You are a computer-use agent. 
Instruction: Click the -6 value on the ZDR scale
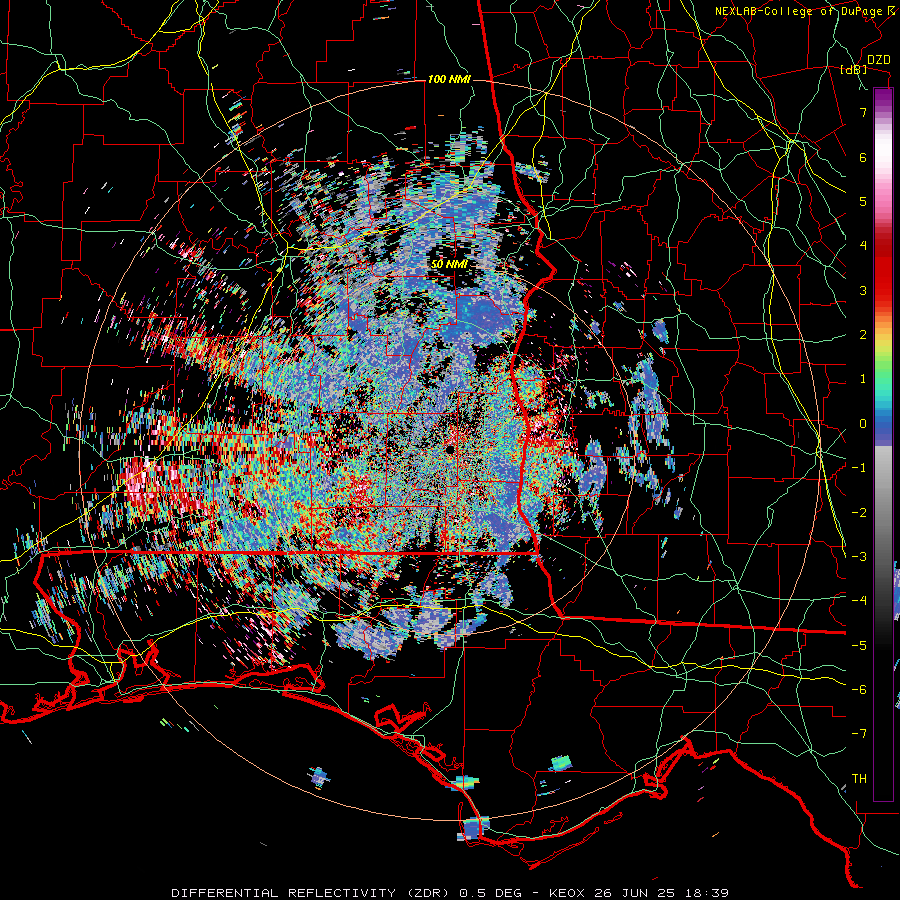[859, 689]
